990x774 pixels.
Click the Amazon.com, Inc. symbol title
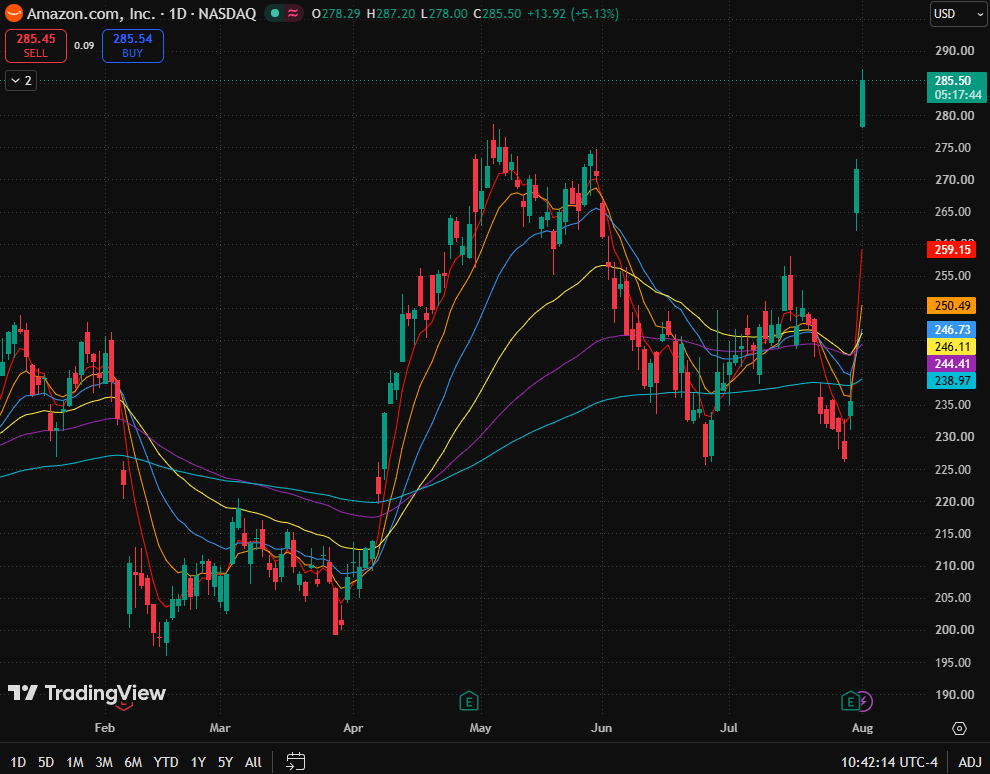[93, 13]
